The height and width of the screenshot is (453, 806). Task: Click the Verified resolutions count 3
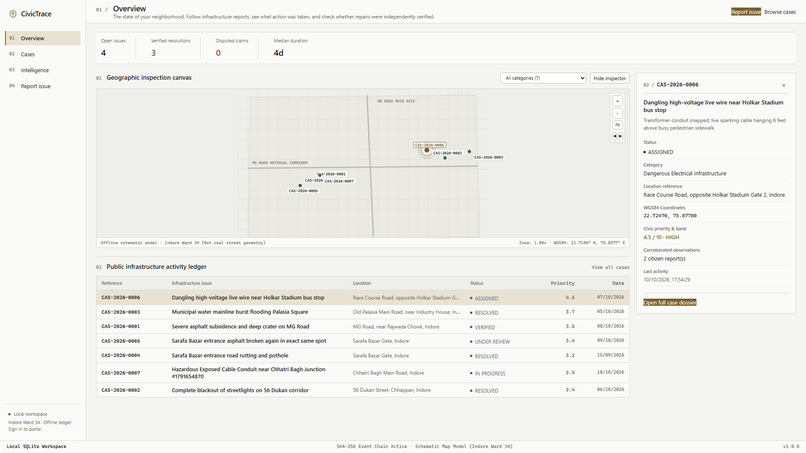[153, 53]
